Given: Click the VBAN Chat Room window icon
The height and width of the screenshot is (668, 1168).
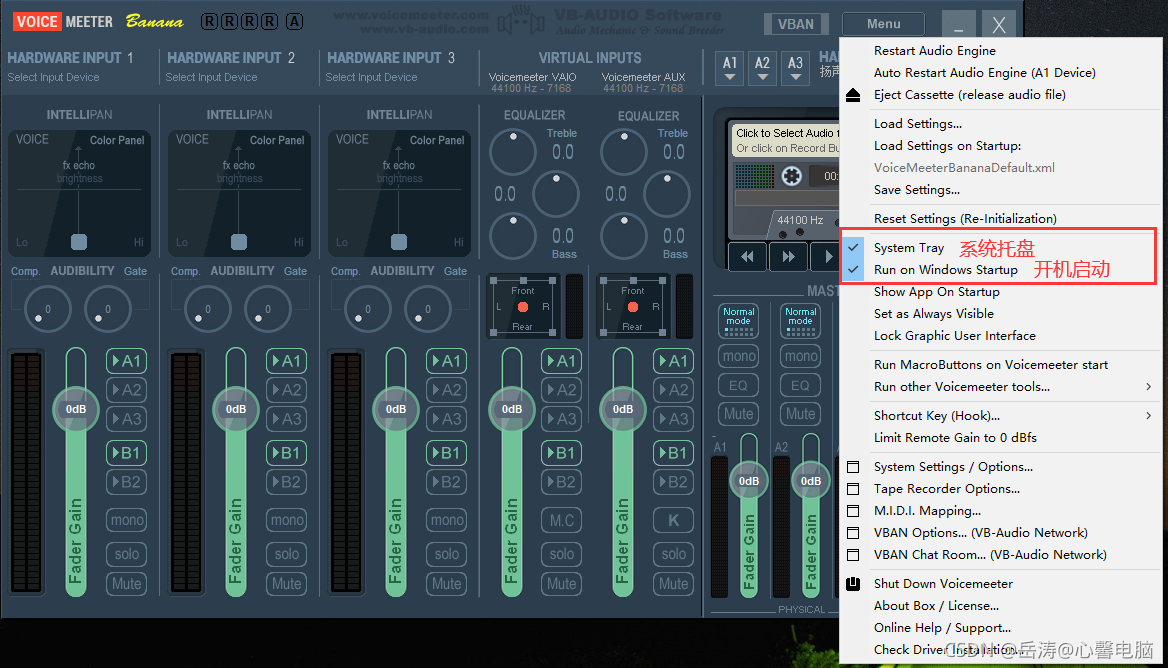Looking at the screenshot, I should (853, 555).
